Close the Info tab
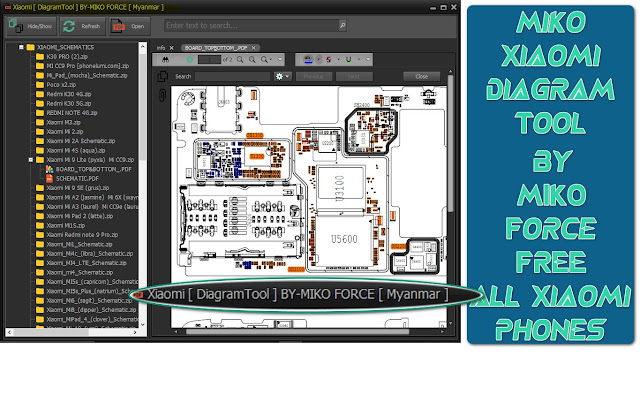This screenshot has width=640, height=402. point(172,48)
